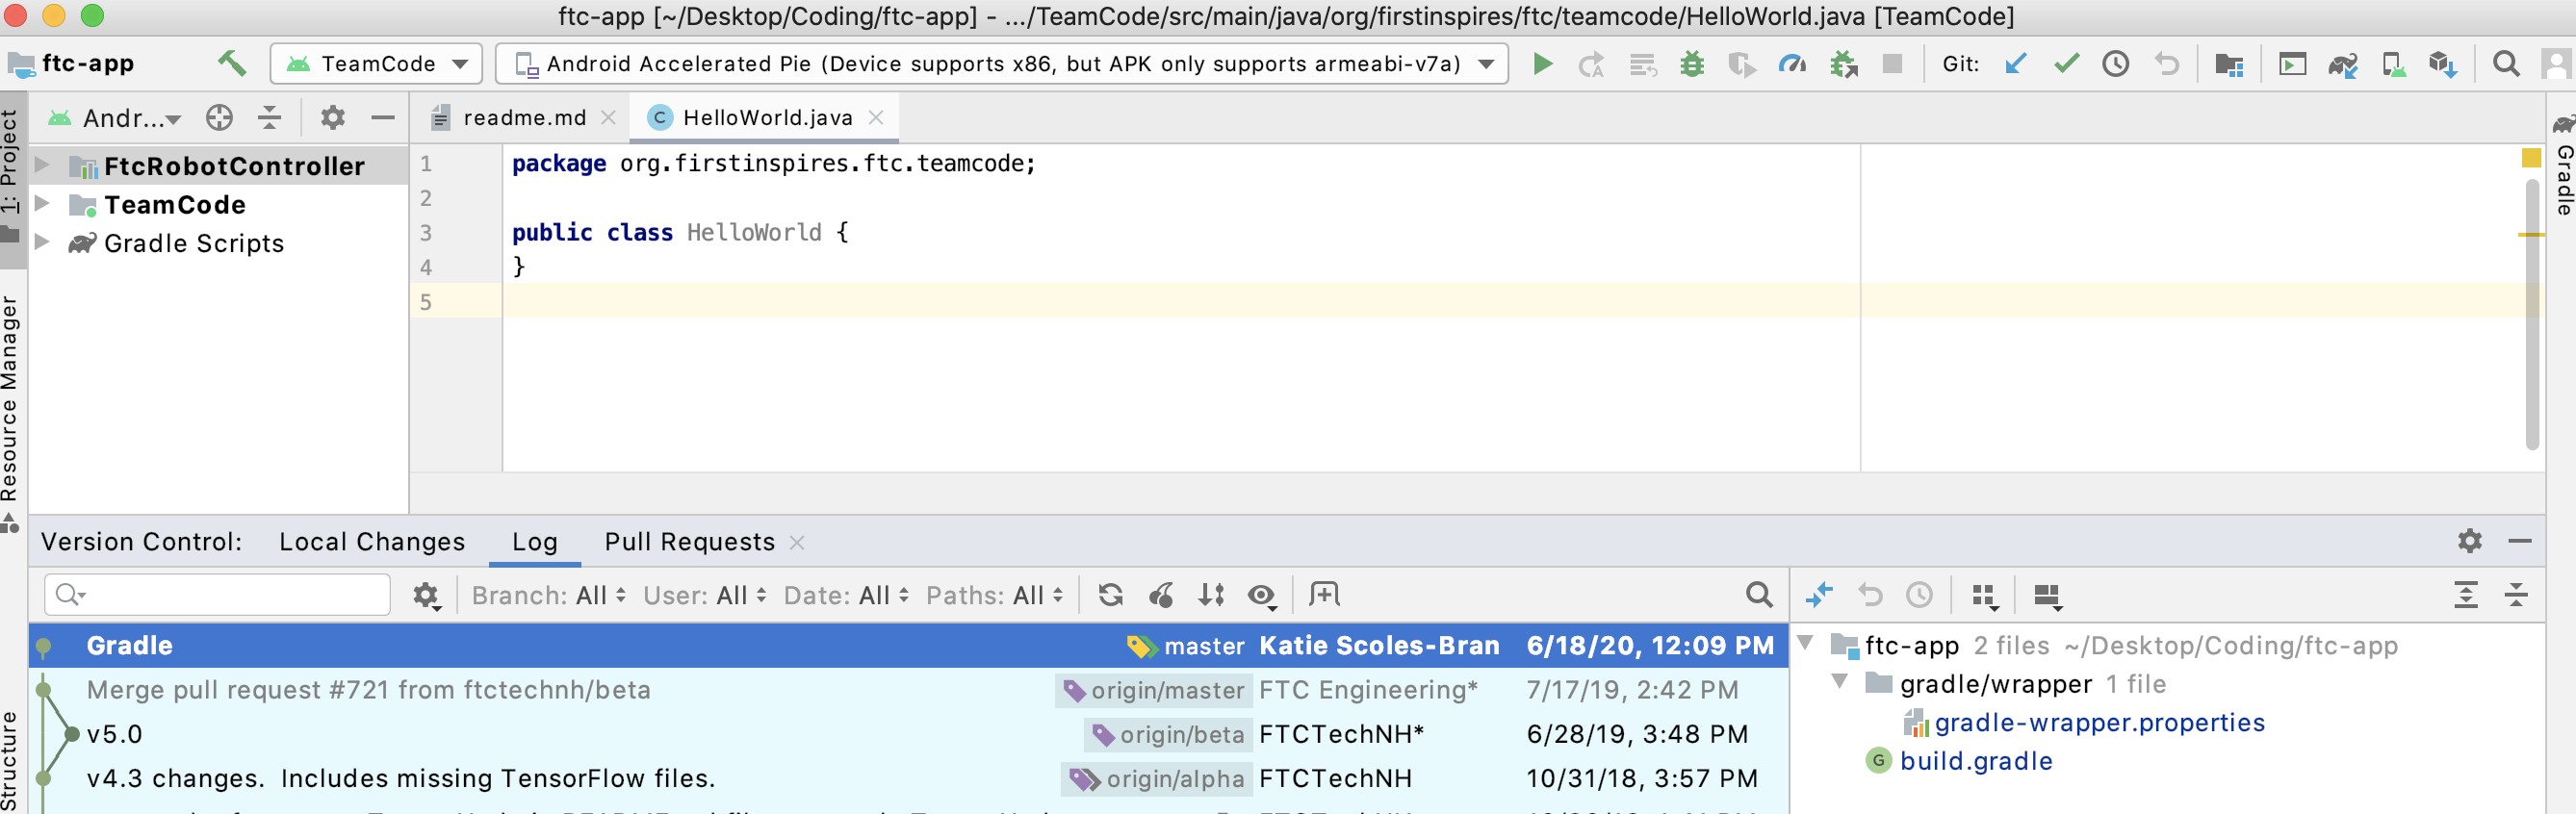Open the Branch filter dropdown
The width and height of the screenshot is (2576, 814).
[x=549, y=595]
